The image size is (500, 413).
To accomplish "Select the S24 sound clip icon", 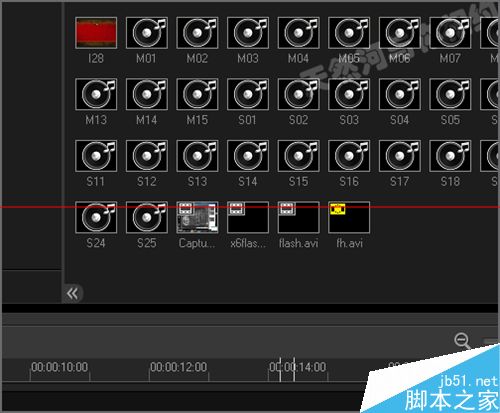I will tap(96, 217).
